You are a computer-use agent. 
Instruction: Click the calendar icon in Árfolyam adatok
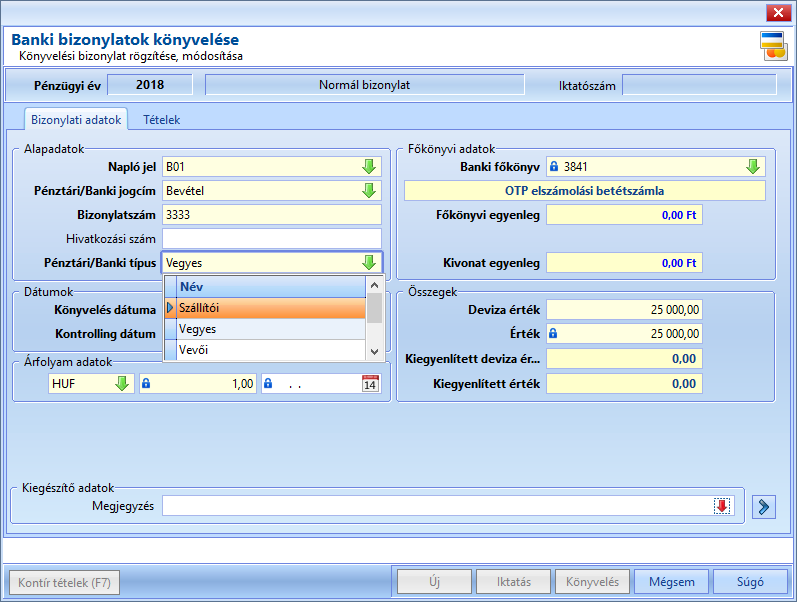click(x=370, y=383)
